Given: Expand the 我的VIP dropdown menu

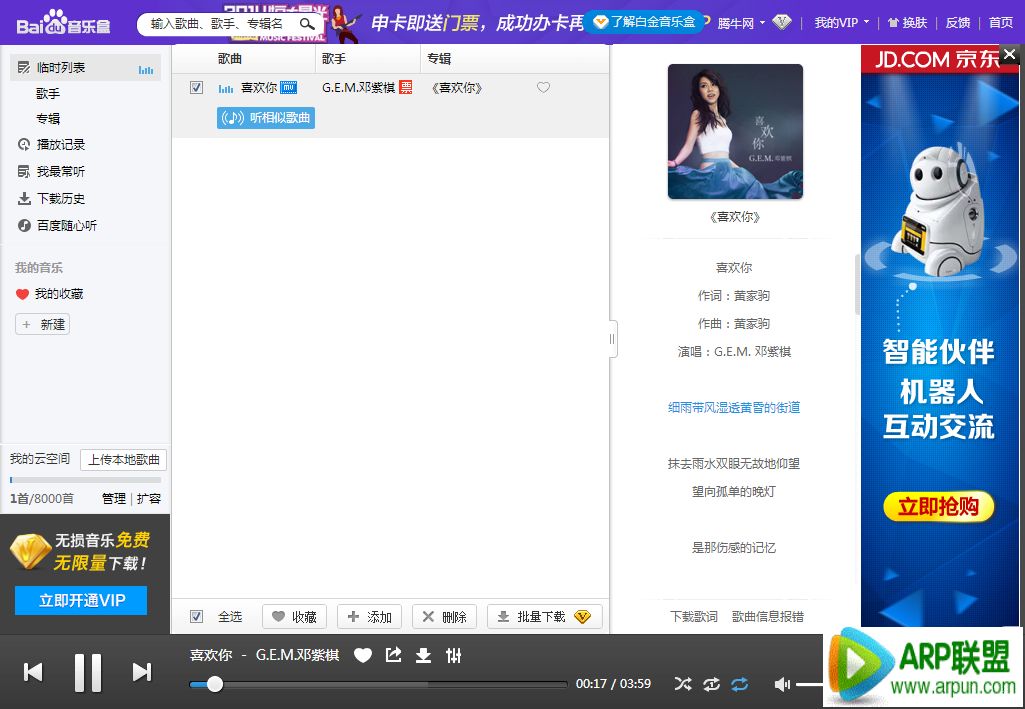Looking at the screenshot, I should pos(841,22).
